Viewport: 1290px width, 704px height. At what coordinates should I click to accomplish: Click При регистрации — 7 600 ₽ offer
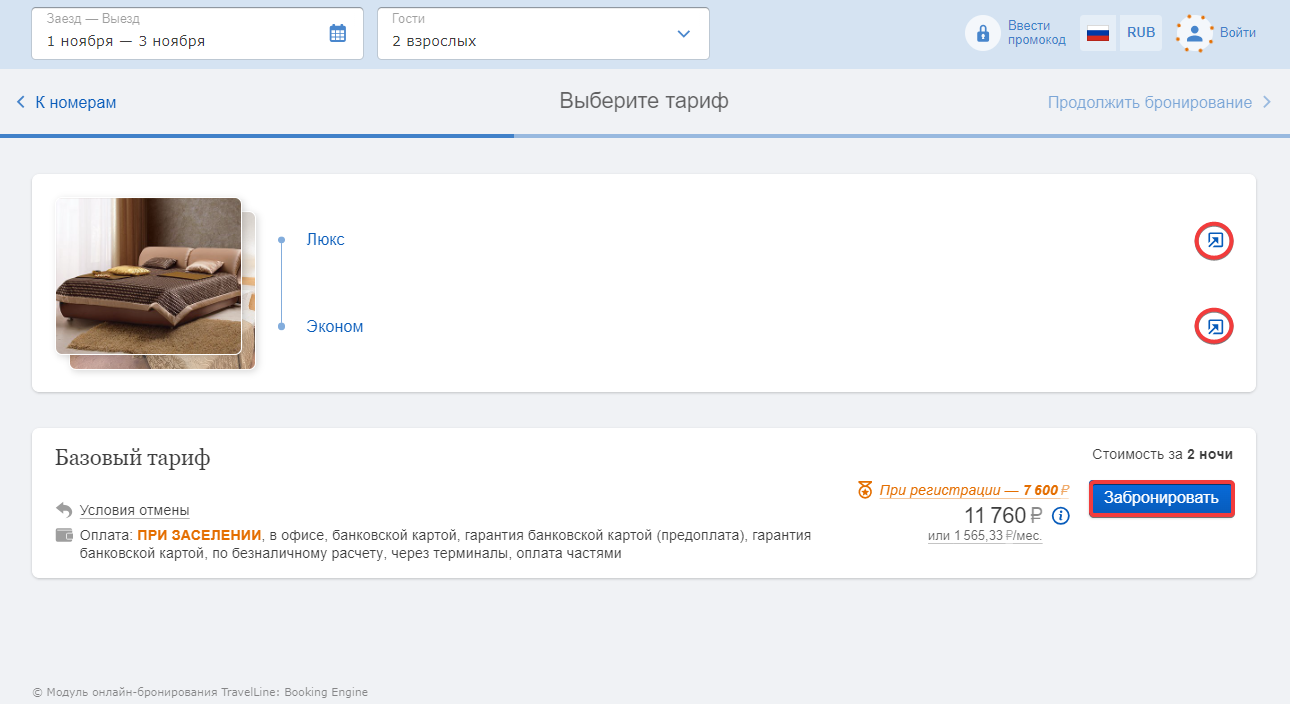(x=974, y=490)
